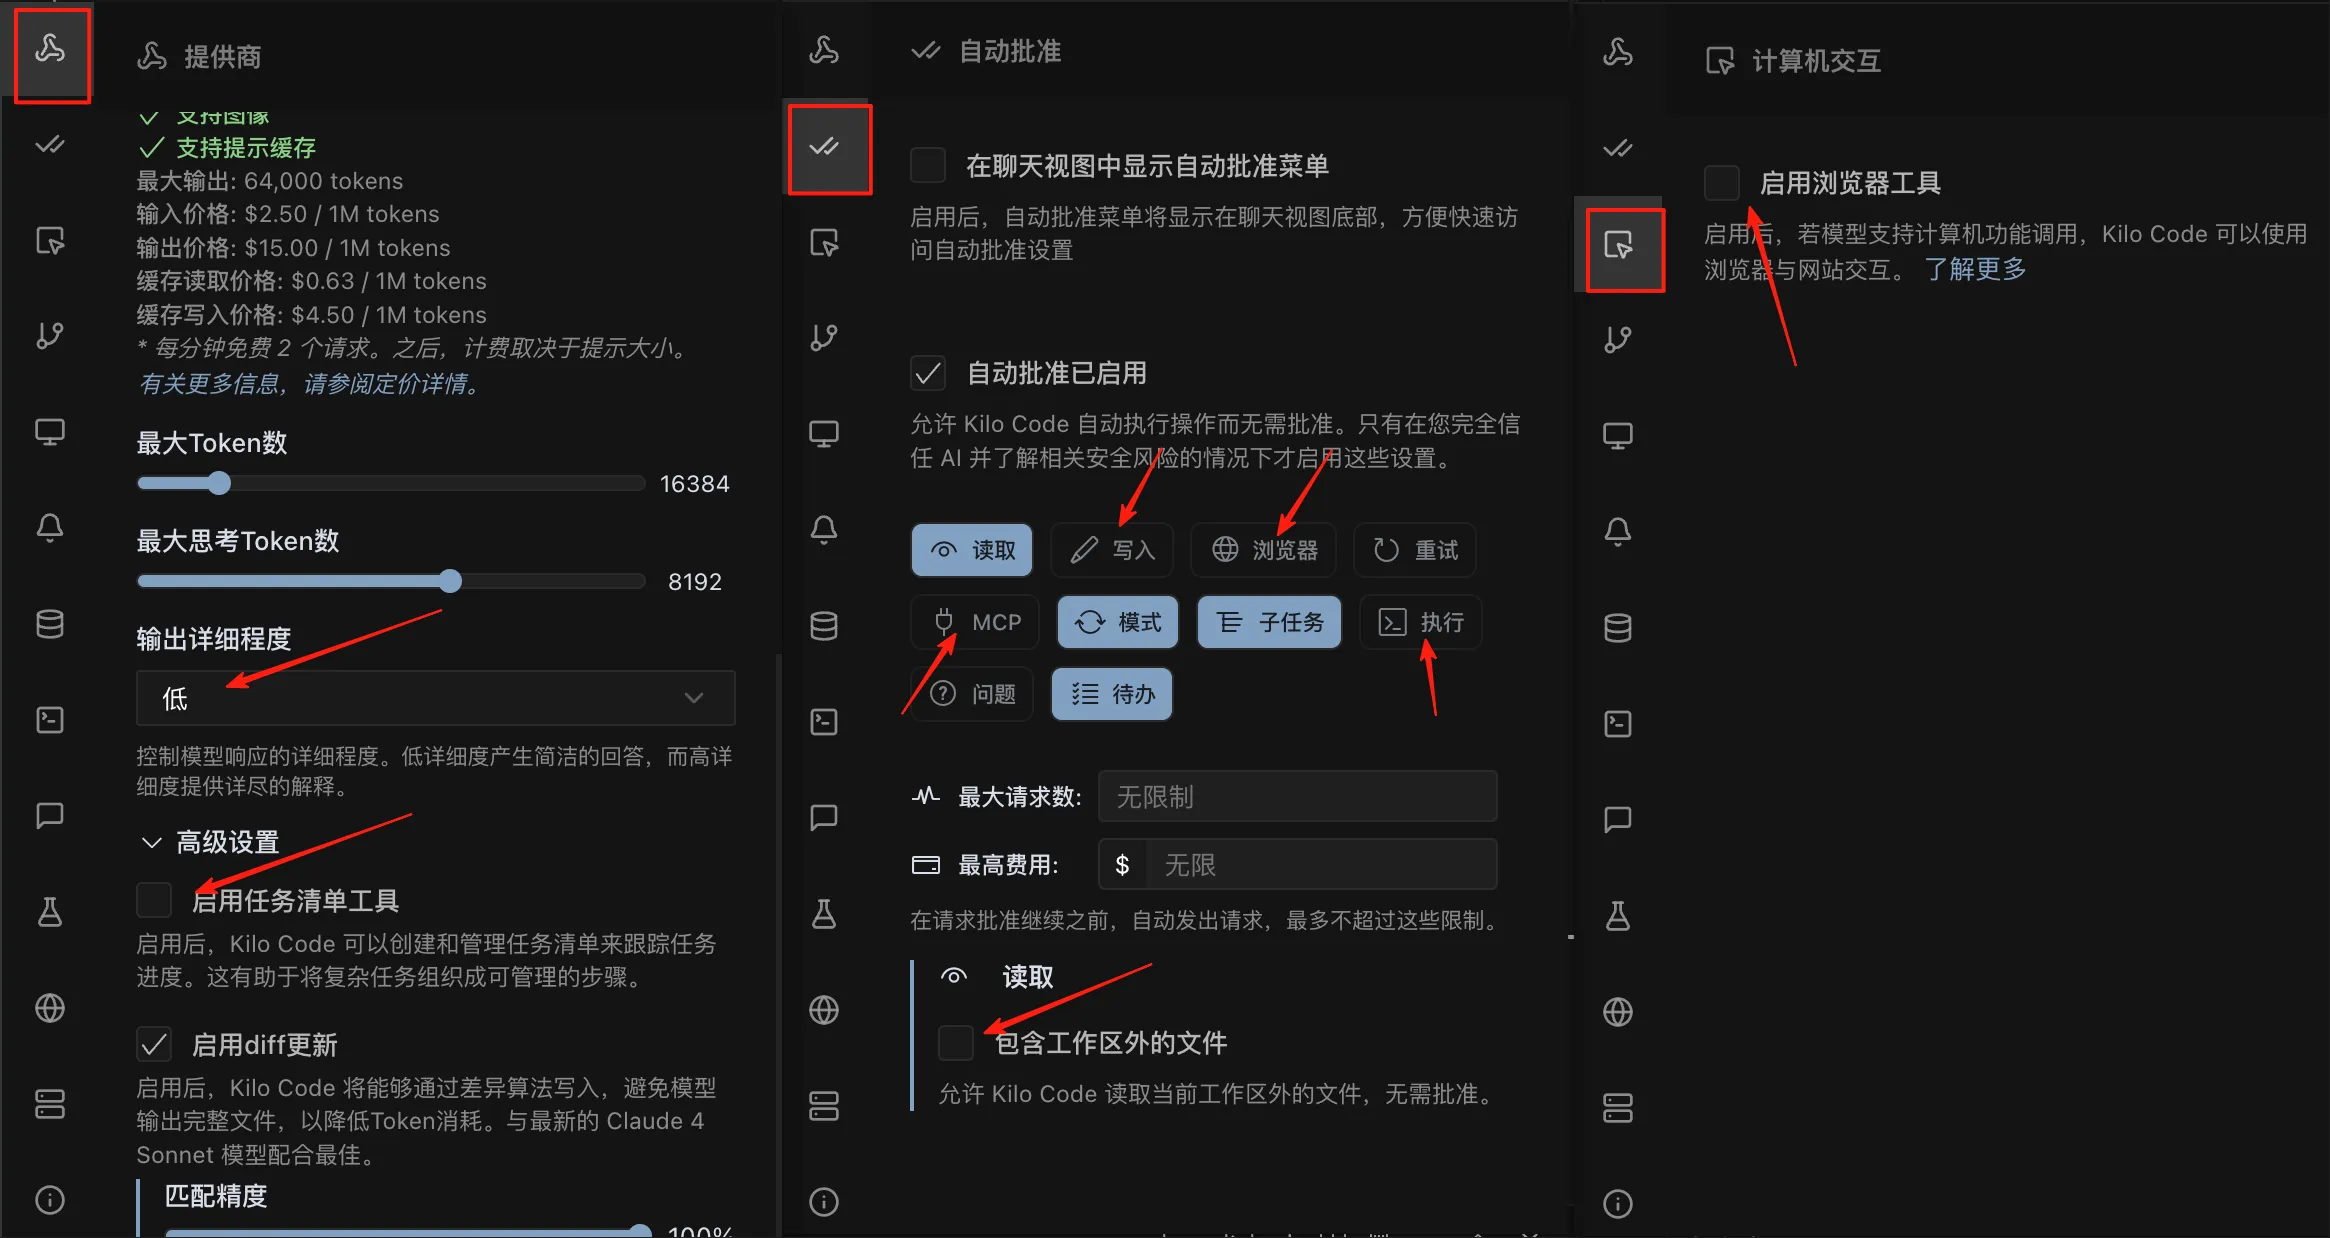Toggle the 模式 auto-approve button
The image size is (2330, 1238).
pos(1118,622)
